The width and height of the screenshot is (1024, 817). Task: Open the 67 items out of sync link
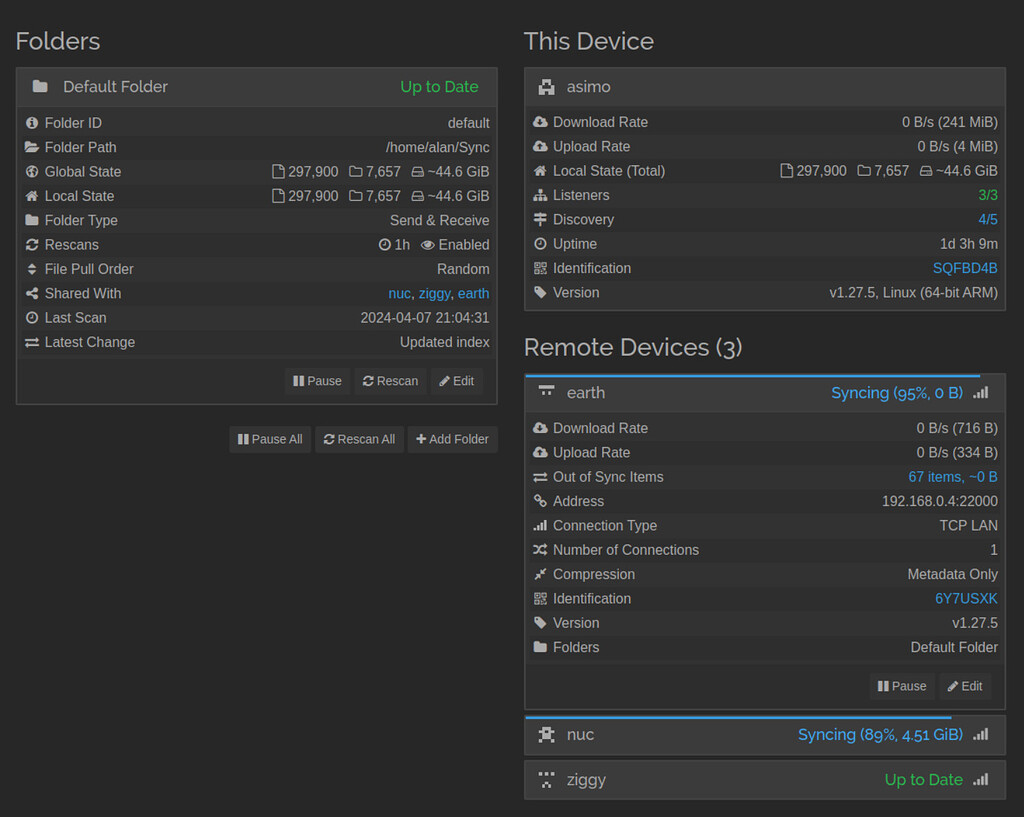tap(952, 477)
